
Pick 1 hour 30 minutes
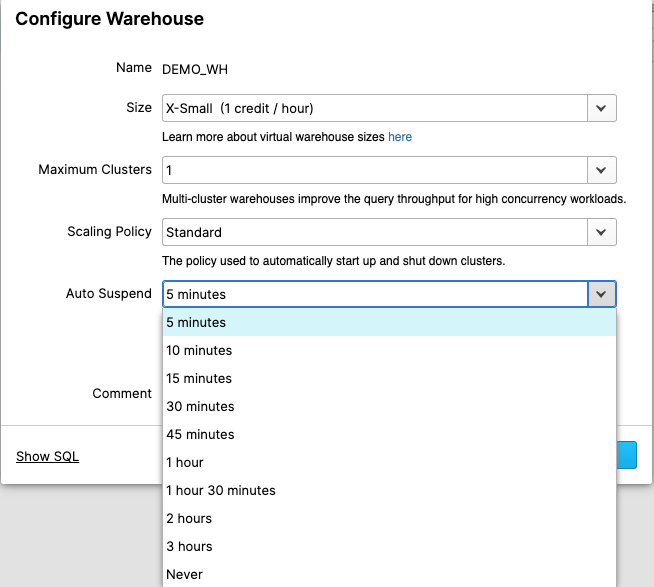pyautogui.click(x=389, y=490)
